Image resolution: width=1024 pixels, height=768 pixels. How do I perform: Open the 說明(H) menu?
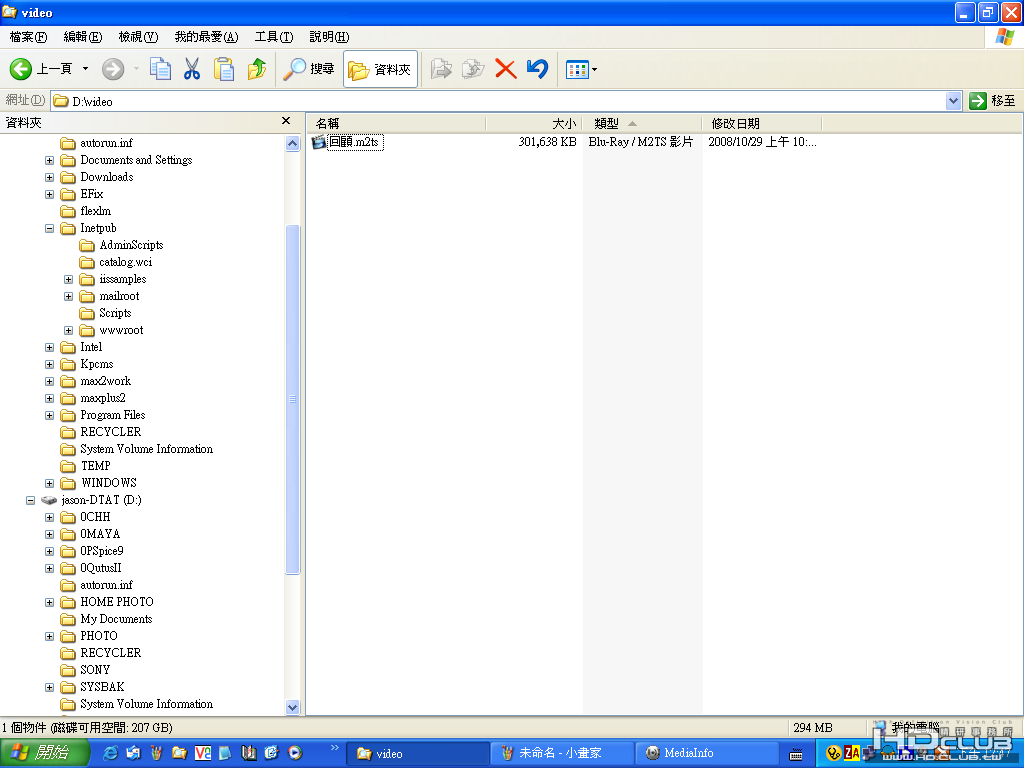coord(329,37)
